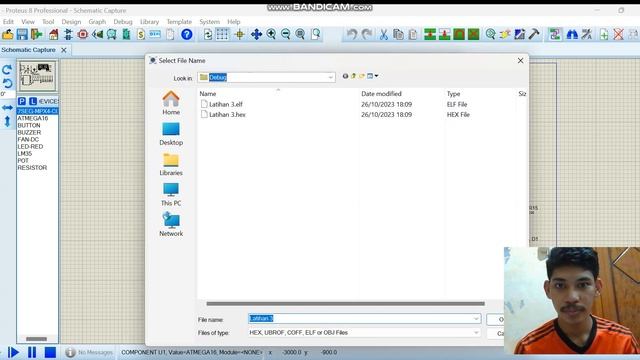Image resolution: width=640 pixels, height=360 pixels.
Task: Go to Home in dialog sidebar
Action: (171, 103)
